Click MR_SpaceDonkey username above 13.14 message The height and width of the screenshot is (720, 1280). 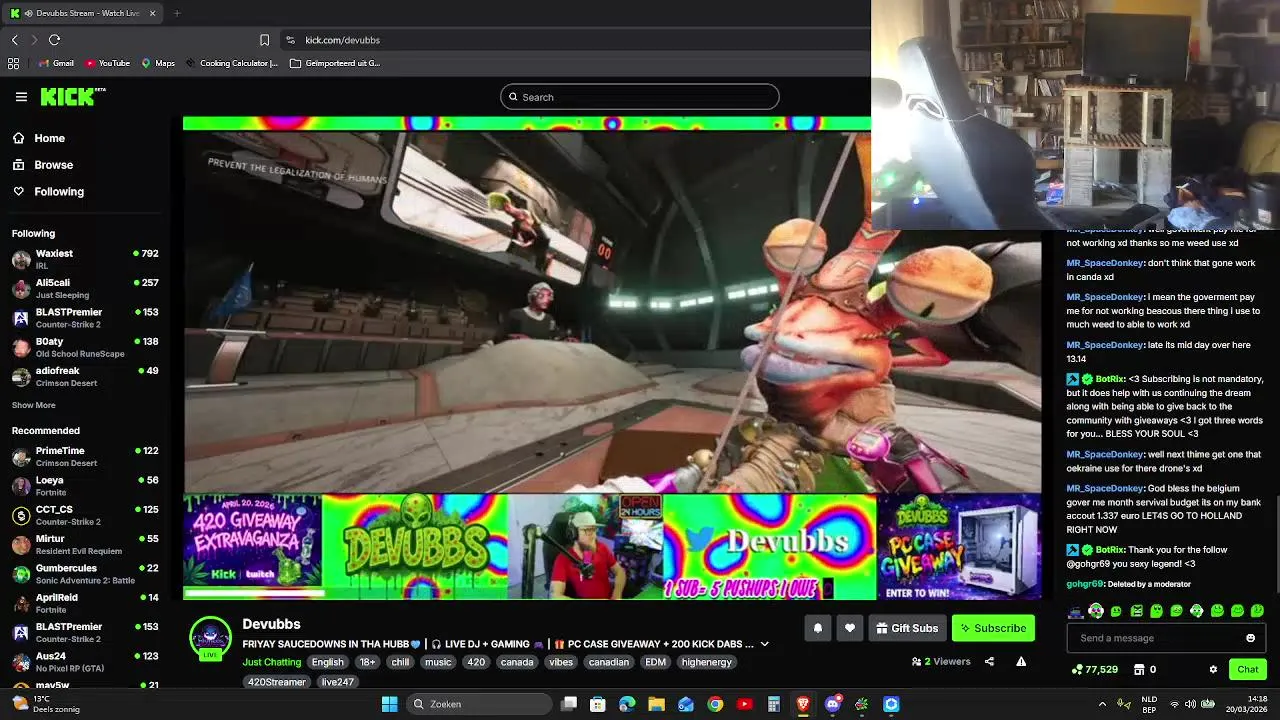(x=1105, y=345)
